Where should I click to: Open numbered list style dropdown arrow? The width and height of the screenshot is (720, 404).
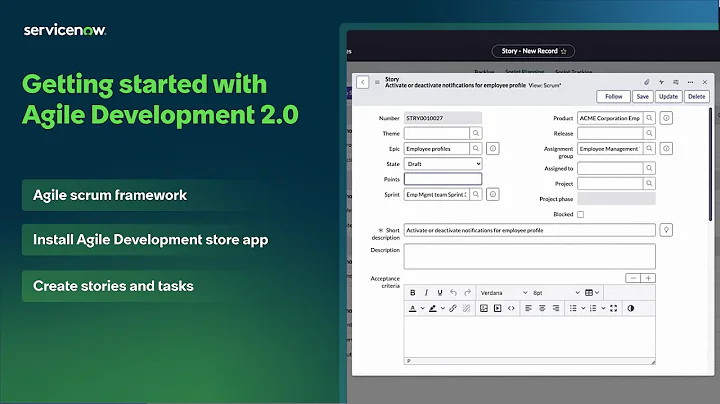(603, 308)
